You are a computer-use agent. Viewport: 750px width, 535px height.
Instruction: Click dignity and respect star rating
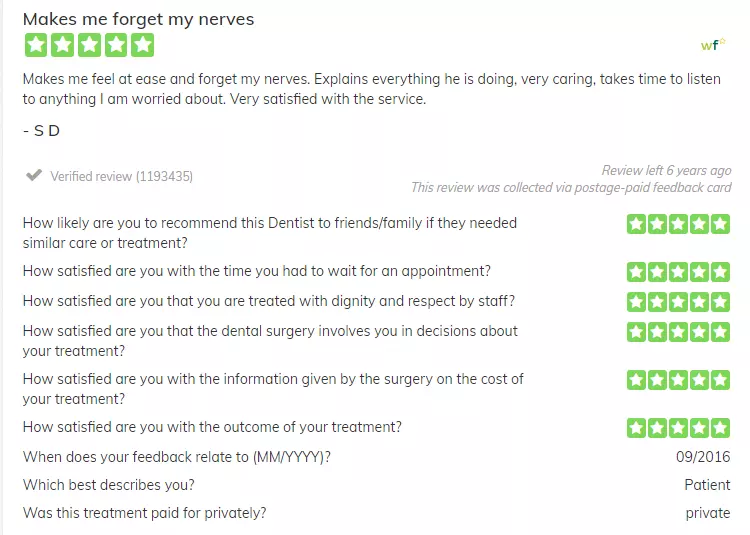point(678,302)
